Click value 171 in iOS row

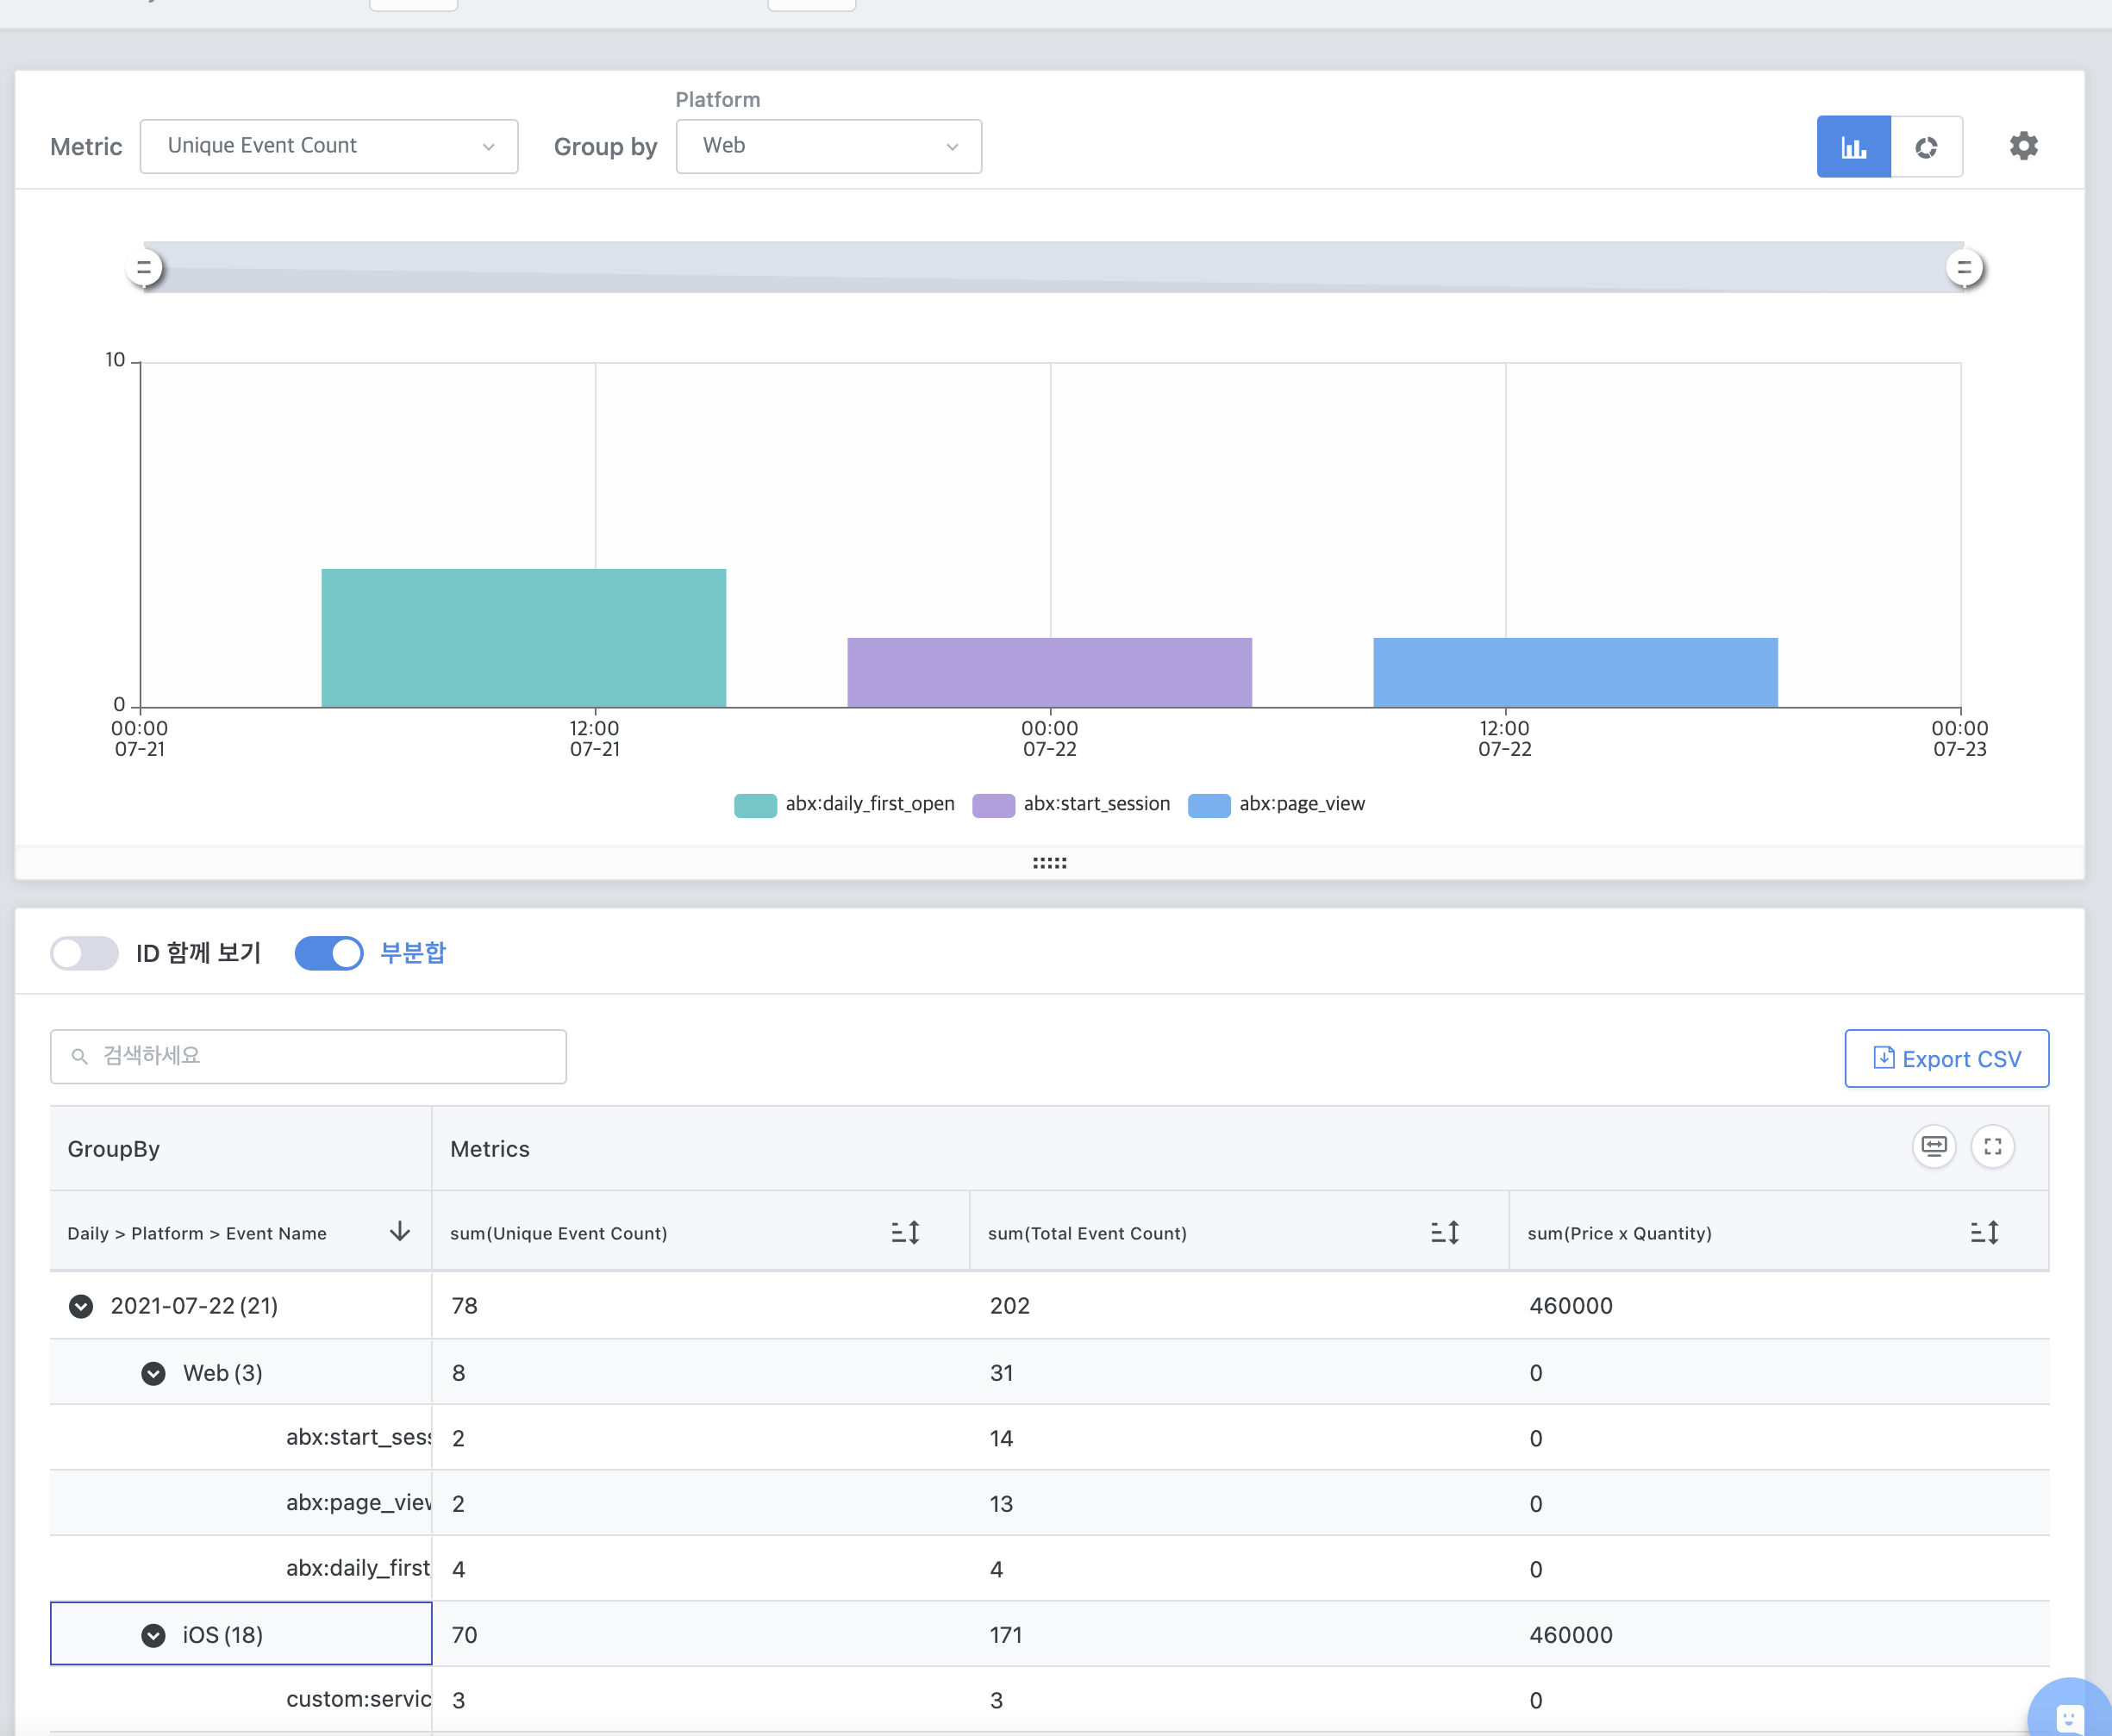click(1006, 1635)
